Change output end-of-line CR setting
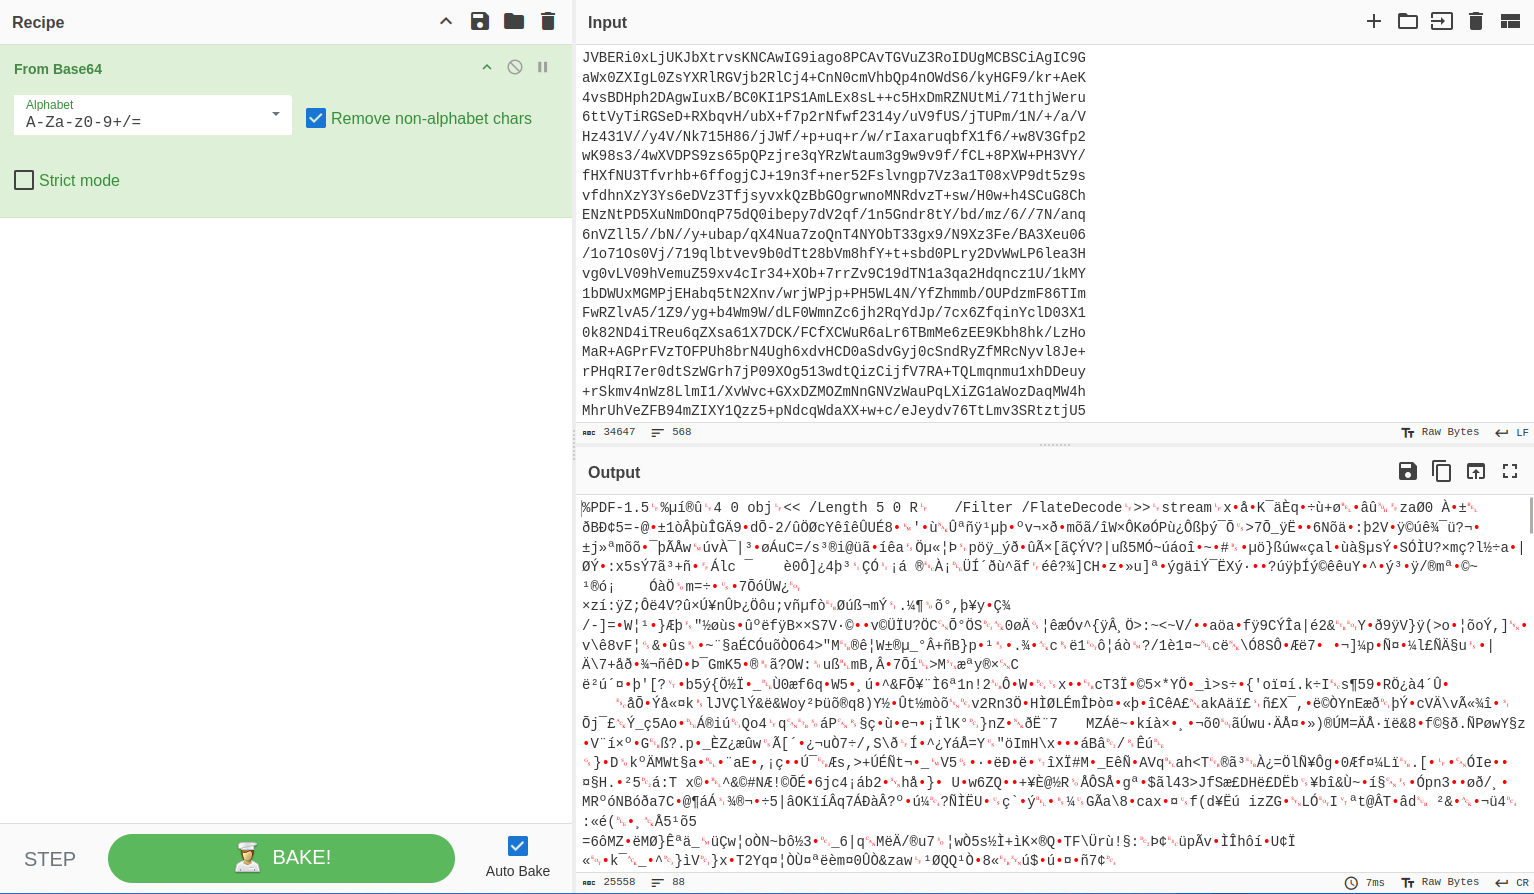The width and height of the screenshot is (1534, 894). [1512, 883]
